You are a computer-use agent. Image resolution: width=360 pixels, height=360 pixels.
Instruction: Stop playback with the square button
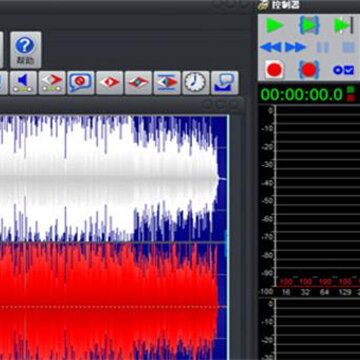pyautogui.click(x=349, y=47)
